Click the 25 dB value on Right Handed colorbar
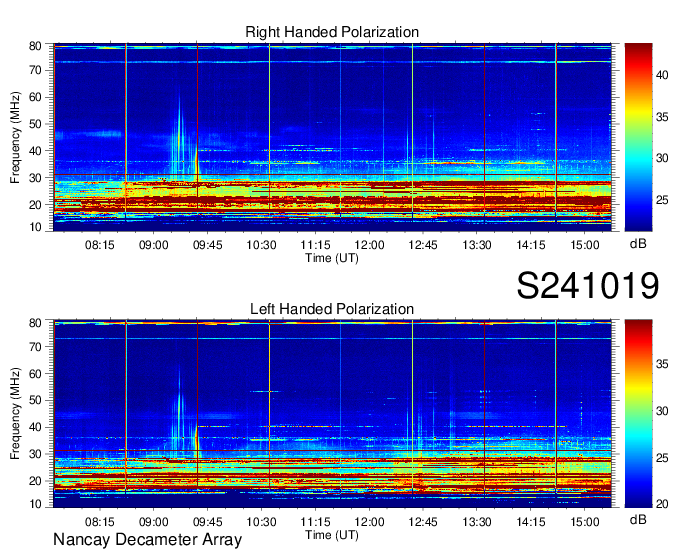 pos(662,200)
